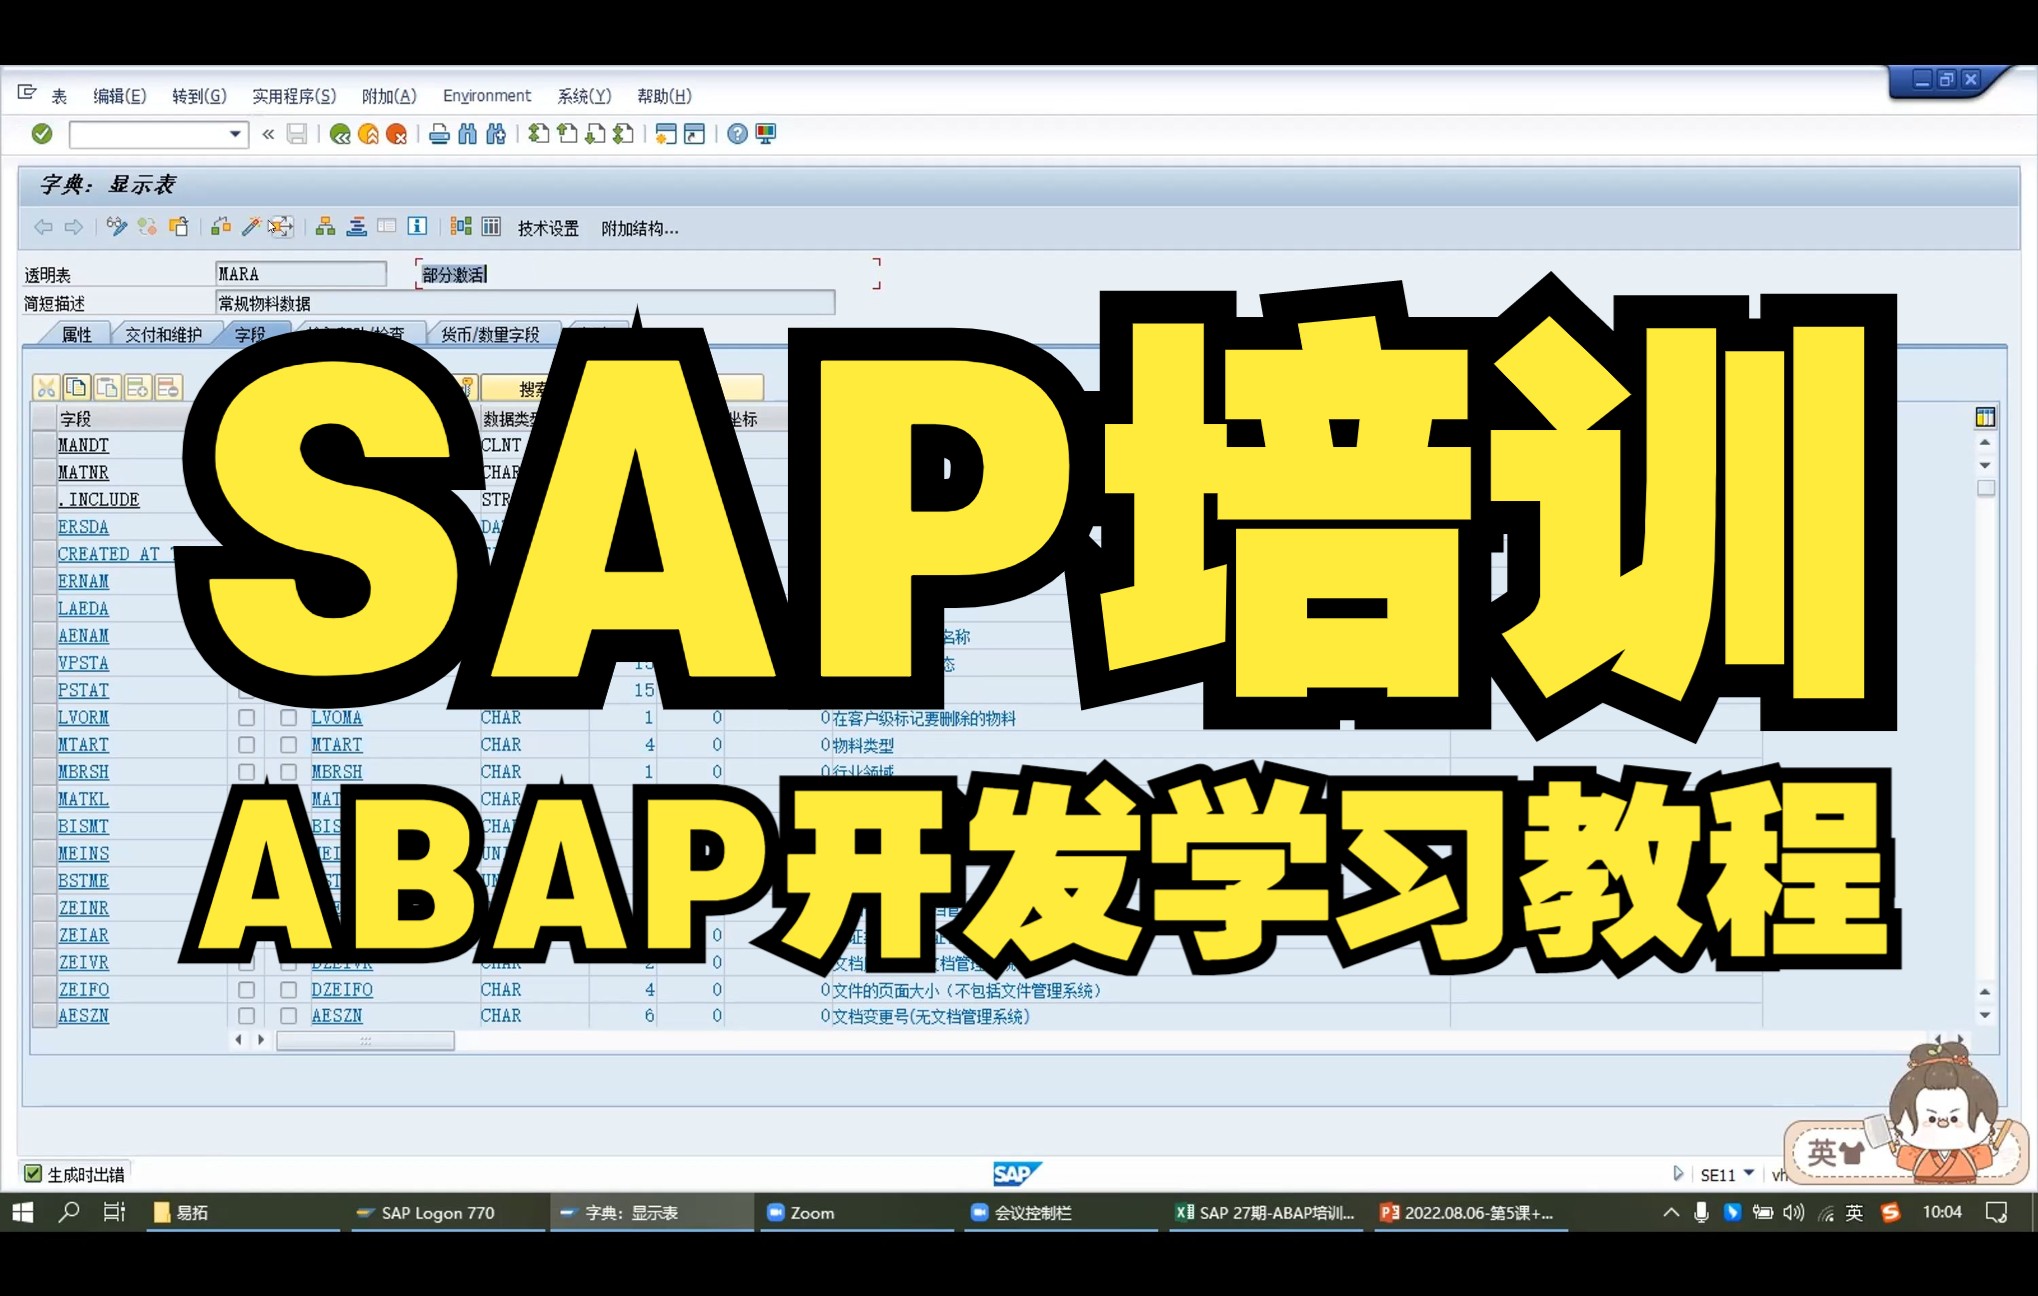Image resolution: width=2038 pixels, height=1296 pixels.
Task: Click the Display Object List hierarchy icon
Action: (x=325, y=227)
